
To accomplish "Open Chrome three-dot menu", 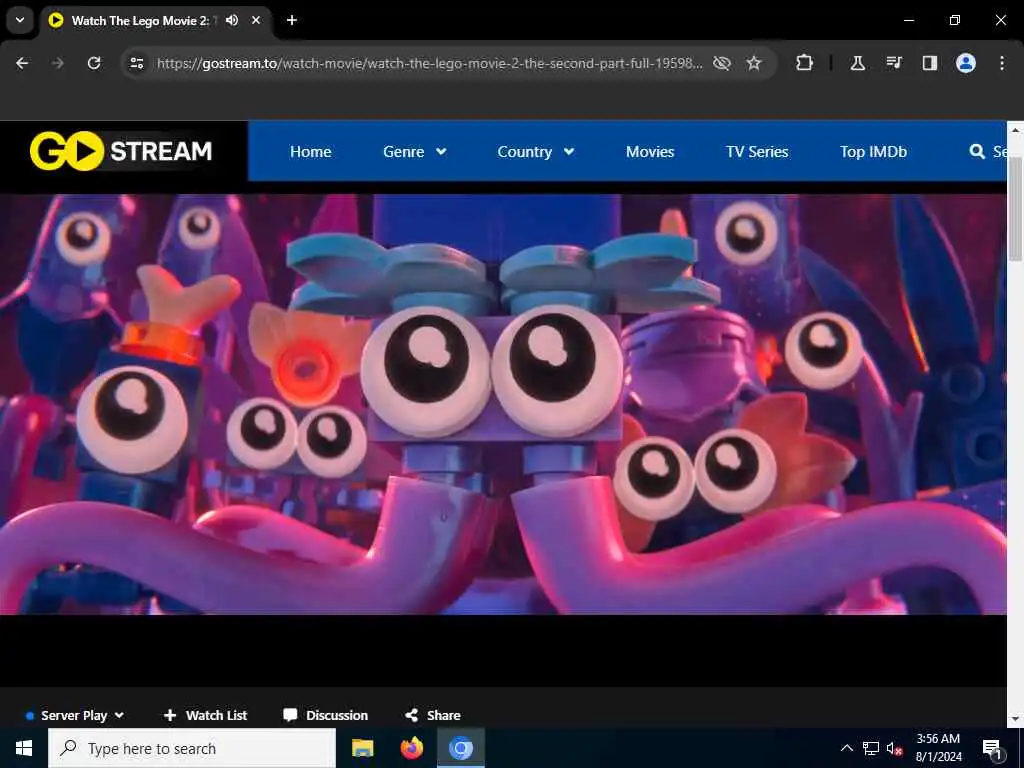I will point(1002,63).
